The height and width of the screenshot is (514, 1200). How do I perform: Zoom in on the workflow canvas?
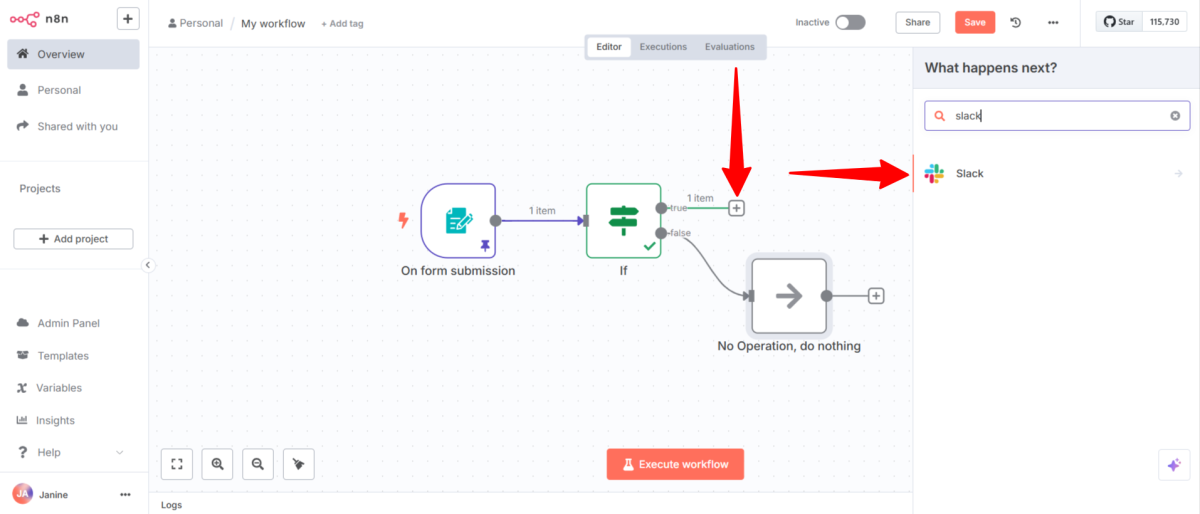click(217, 464)
